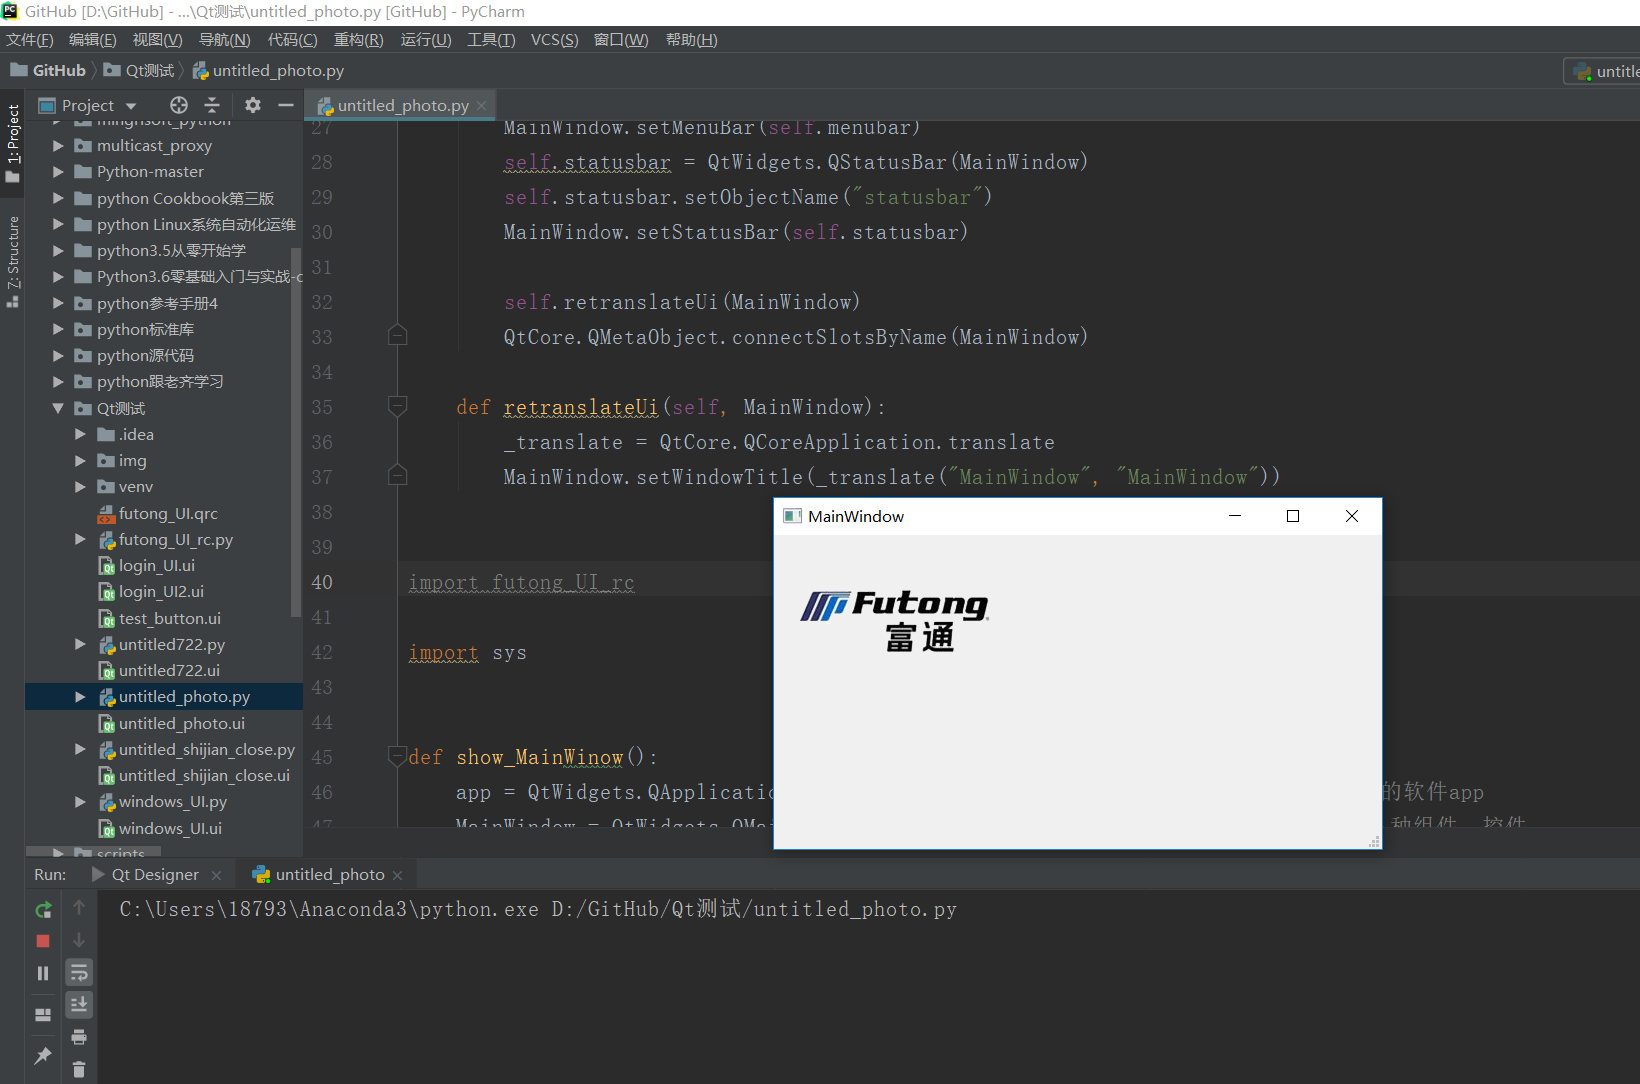
Task: Open the 编辑(E) menu
Action: (x=93, y=40)
